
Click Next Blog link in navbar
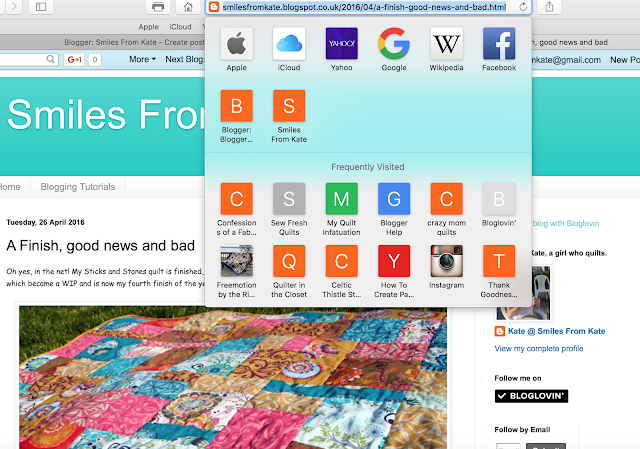[184, 59]
